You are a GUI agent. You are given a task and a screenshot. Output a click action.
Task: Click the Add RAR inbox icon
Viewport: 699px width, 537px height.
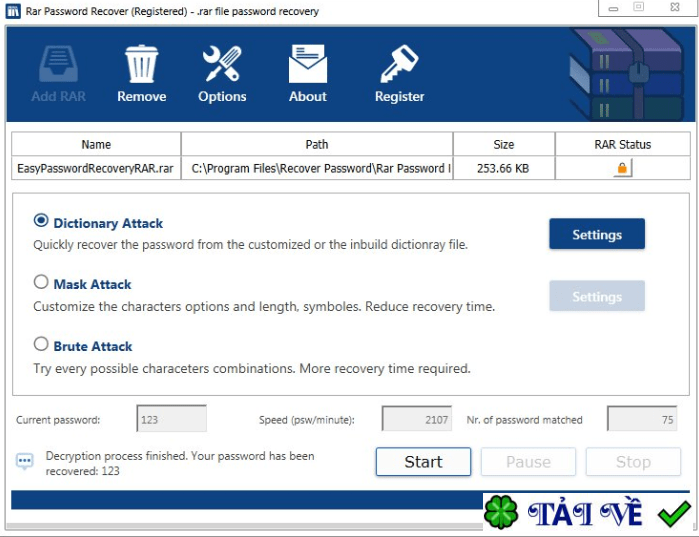pyautogui.click(x=58, y=64)
